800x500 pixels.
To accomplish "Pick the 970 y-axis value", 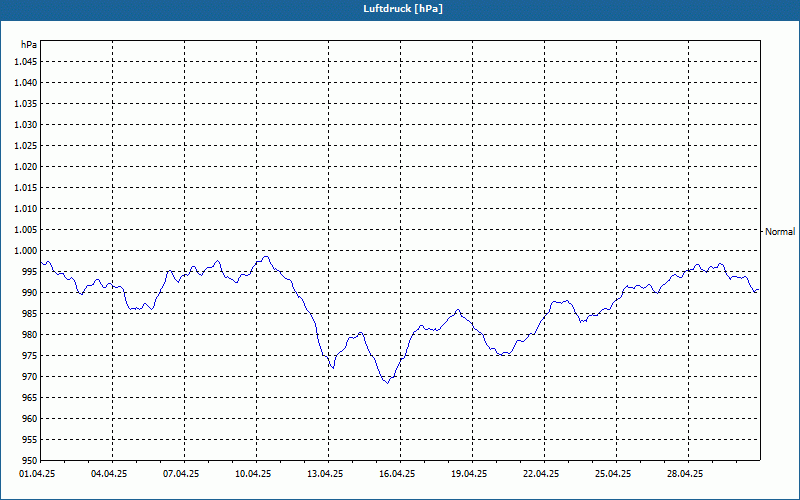I will [x=30, y=377].
